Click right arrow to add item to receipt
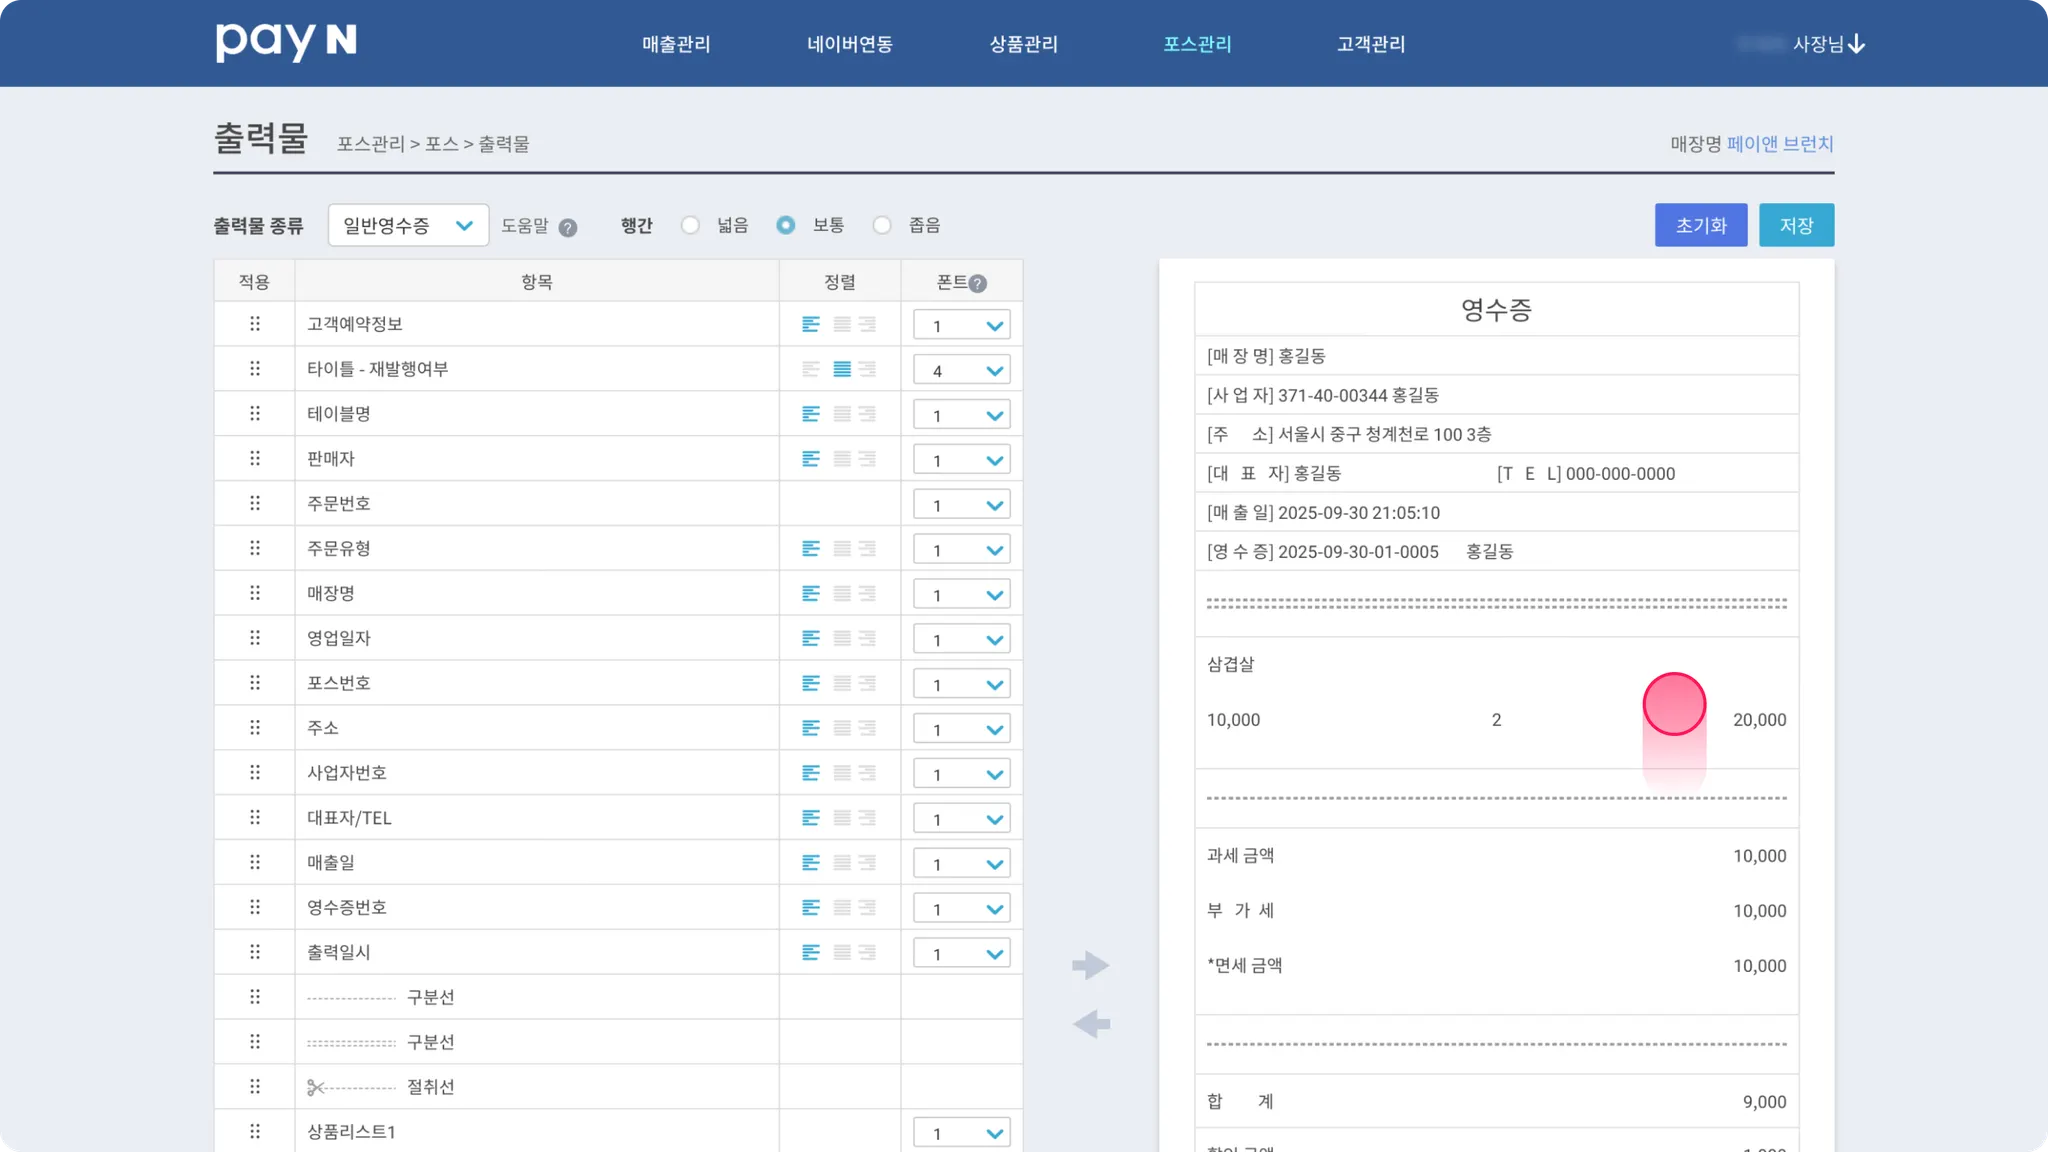This screenshot has height=1152, width=2048. pos(1090,965)
